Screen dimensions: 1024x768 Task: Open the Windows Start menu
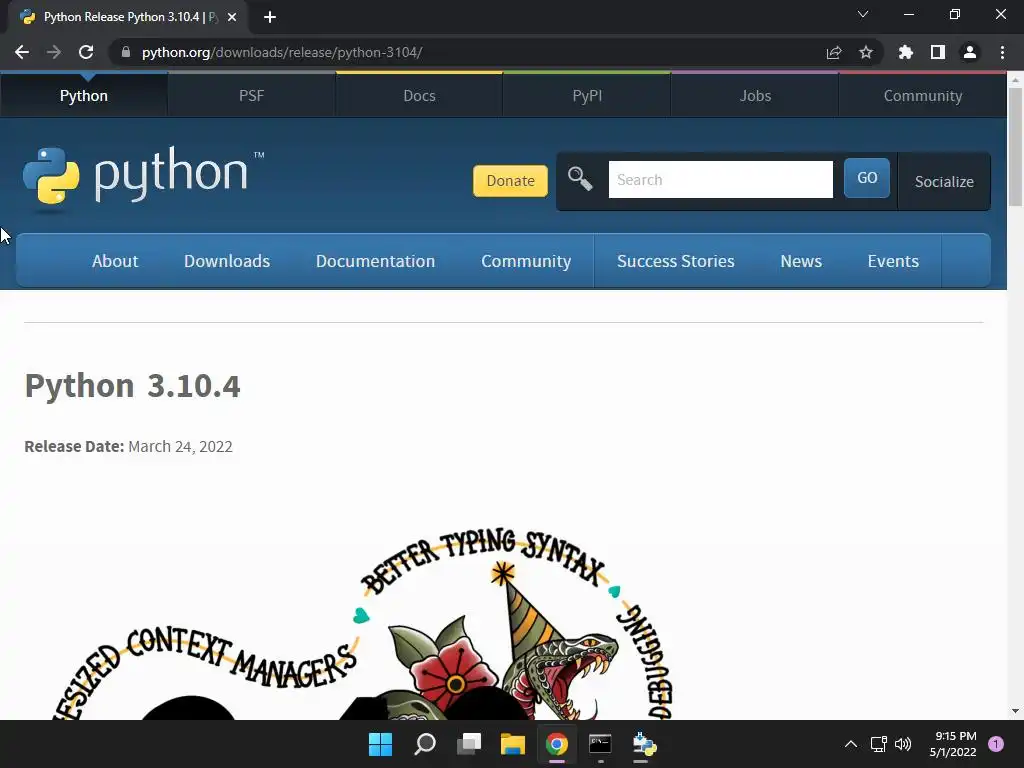(381, 744)
